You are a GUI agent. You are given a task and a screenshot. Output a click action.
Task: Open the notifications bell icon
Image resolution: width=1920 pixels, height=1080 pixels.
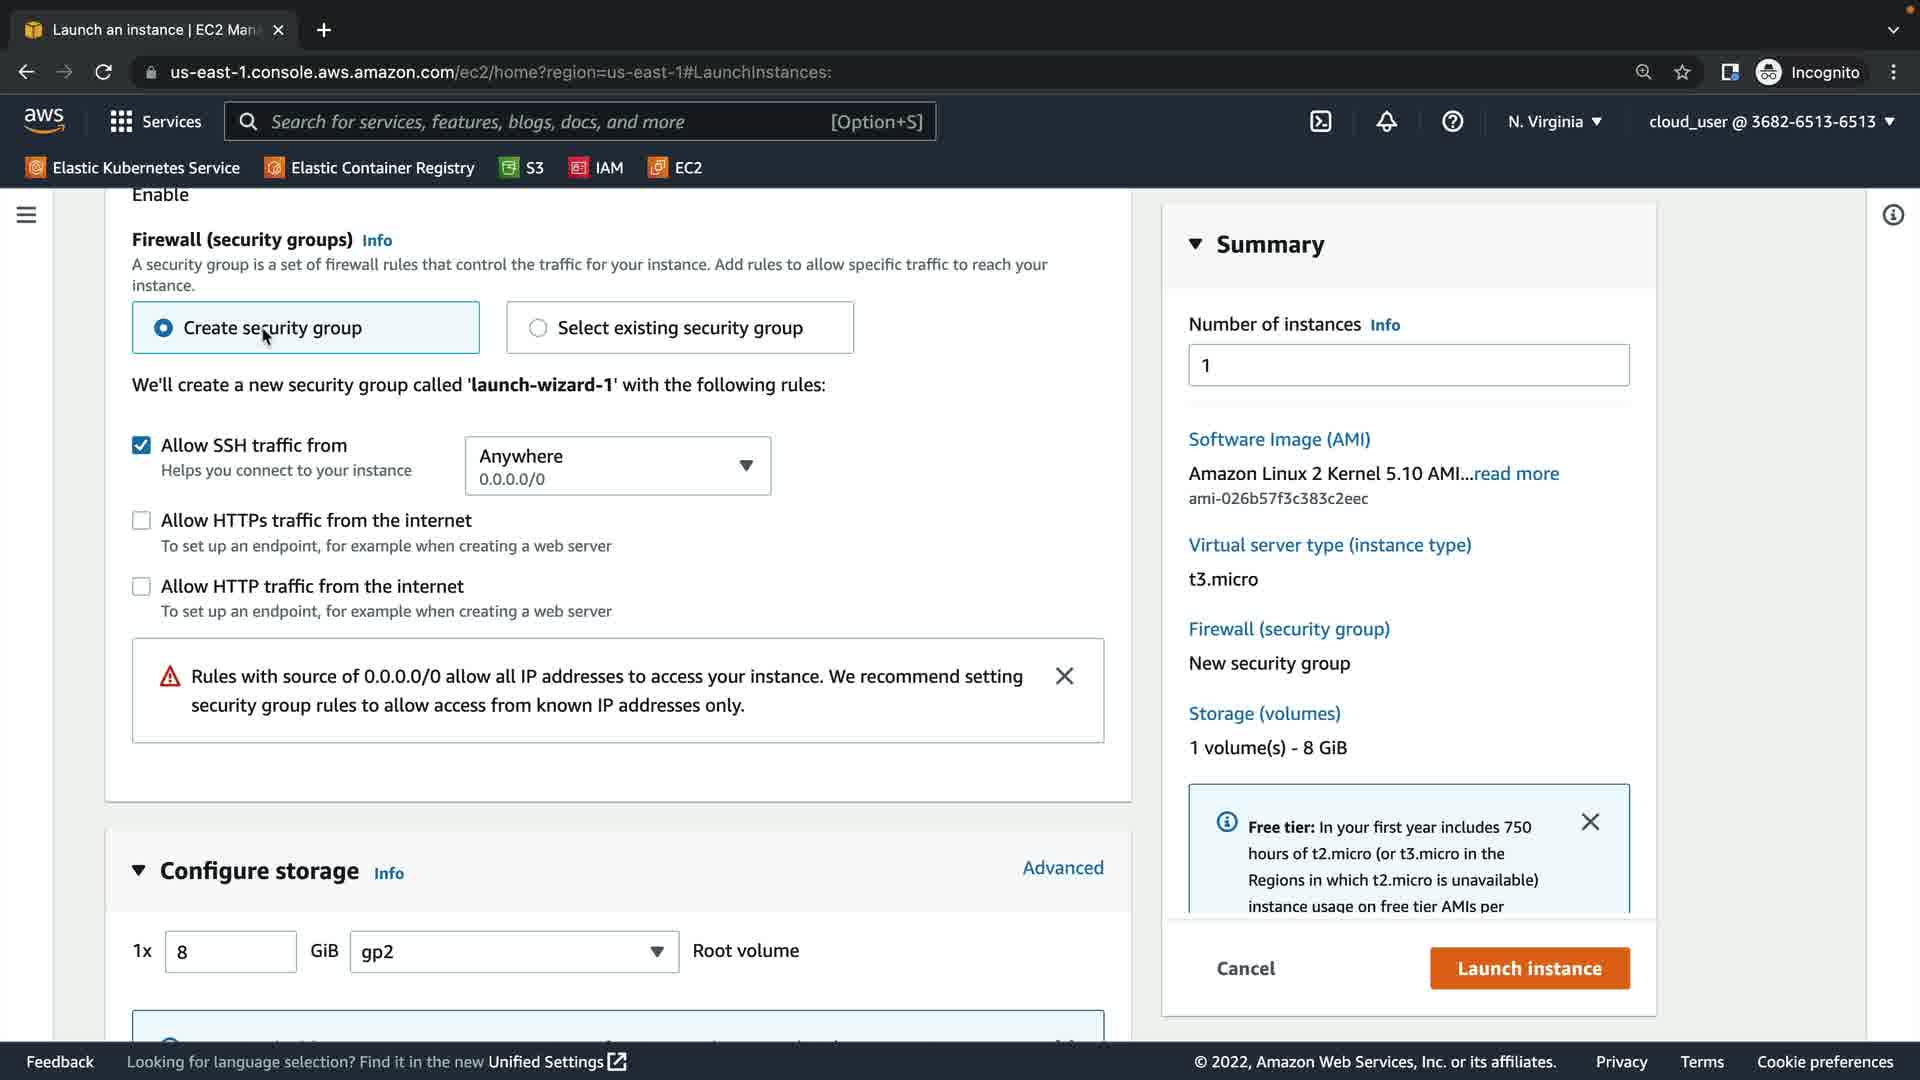pos(1386,122)
